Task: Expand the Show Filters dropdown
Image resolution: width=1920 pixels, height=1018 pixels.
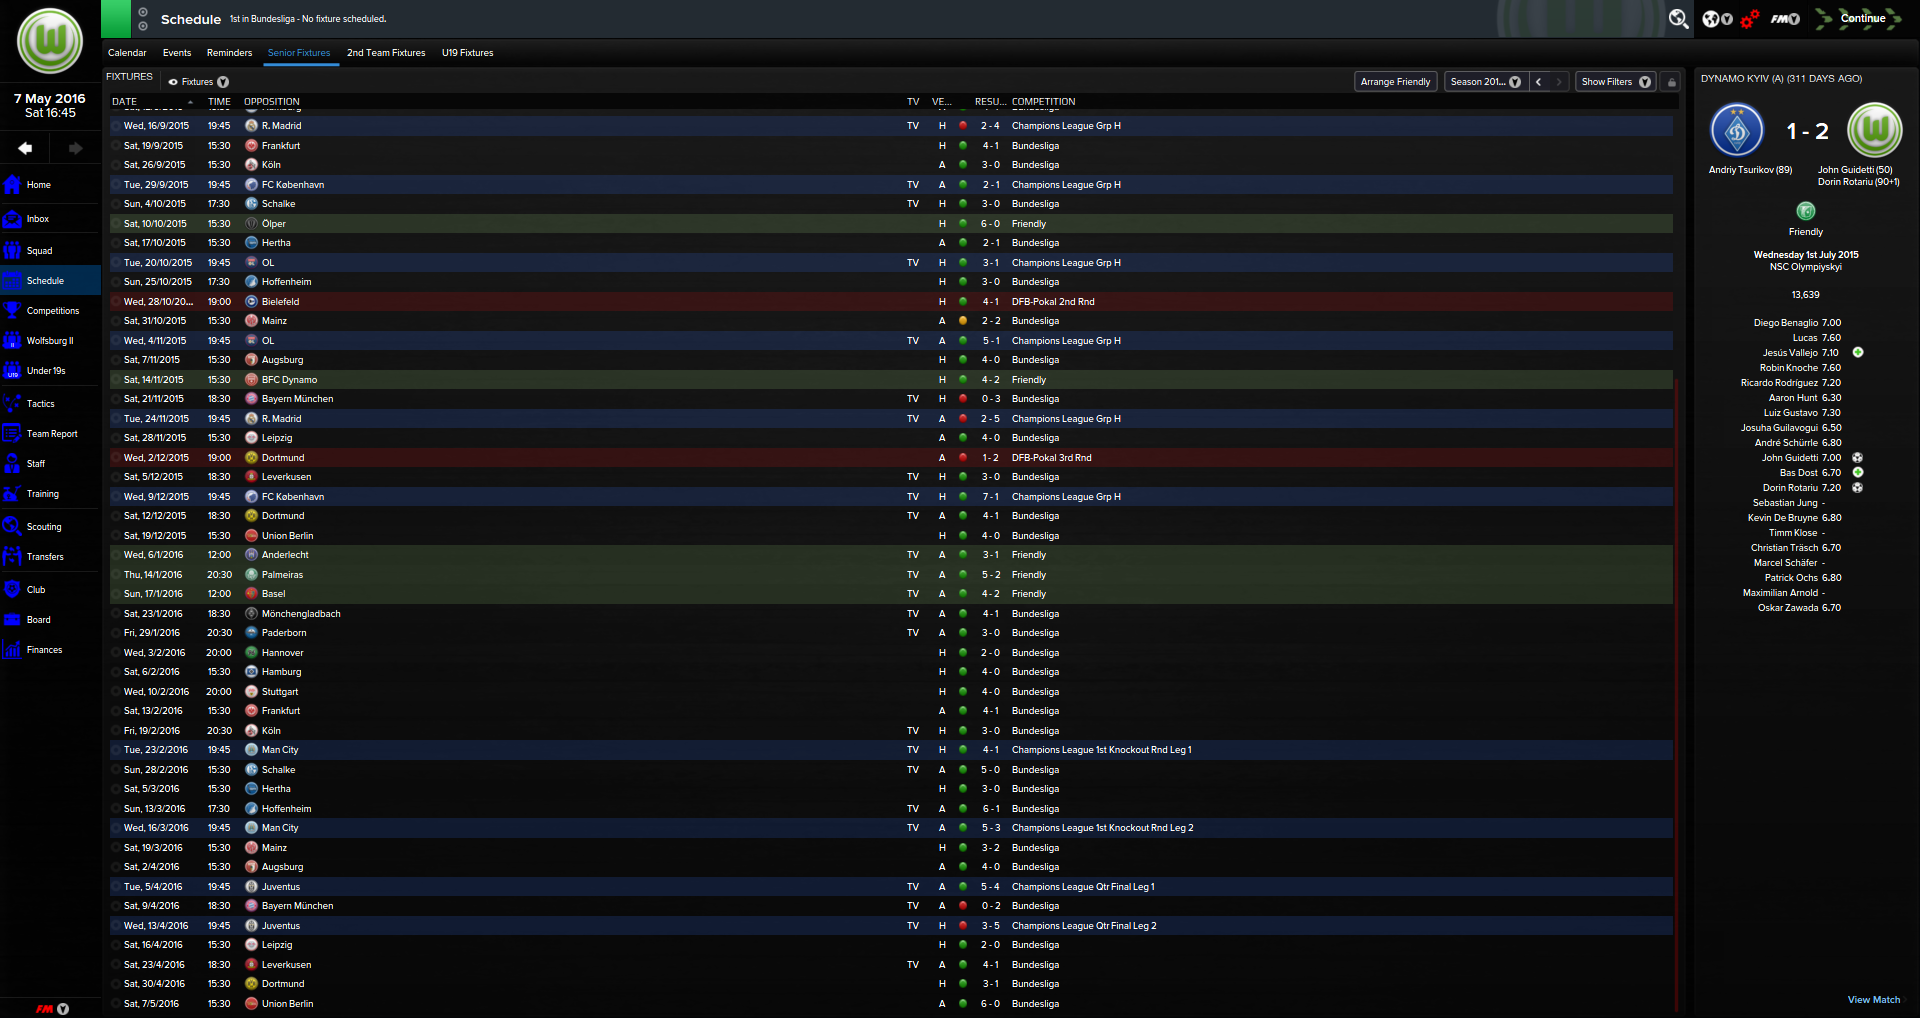Action: (x=1615, y=82)
